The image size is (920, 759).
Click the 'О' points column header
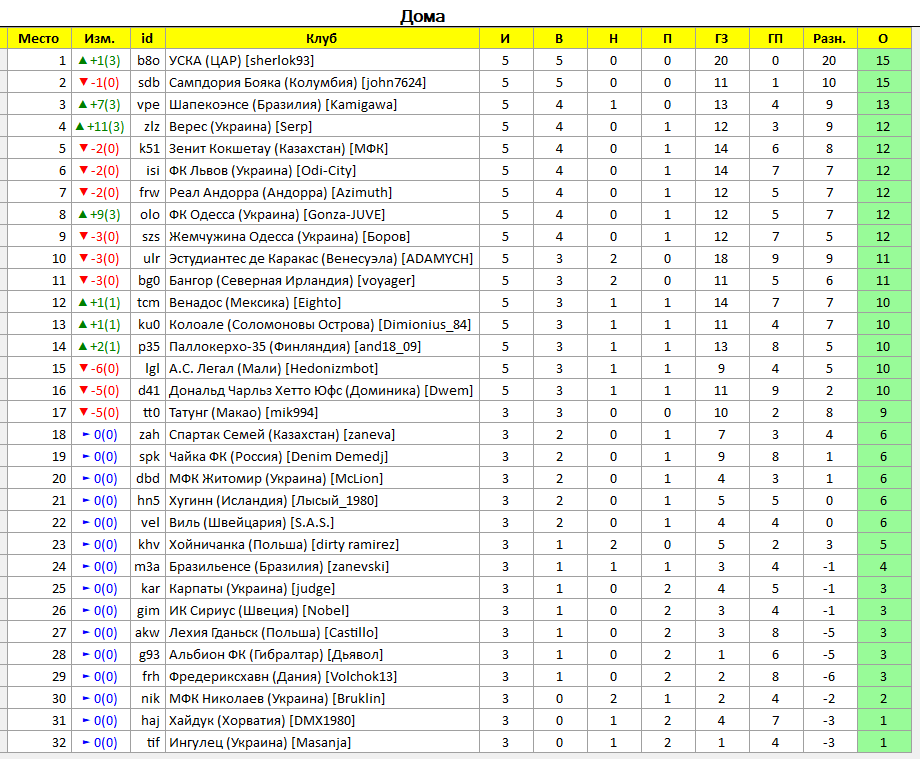click(x=884, y=39)
